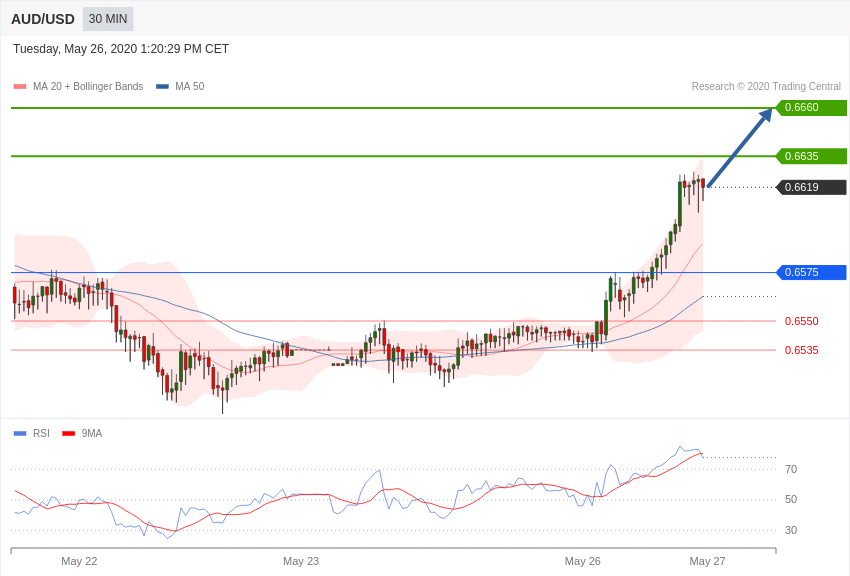Click the red 9MA legend swatch
850x576 pixels.
click(68, 433)
